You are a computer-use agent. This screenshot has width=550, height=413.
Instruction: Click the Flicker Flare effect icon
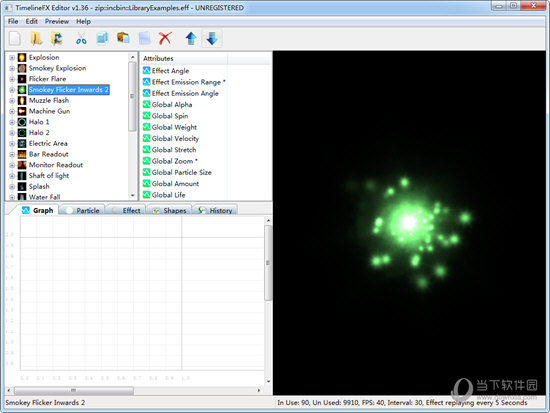click(22, 79)
